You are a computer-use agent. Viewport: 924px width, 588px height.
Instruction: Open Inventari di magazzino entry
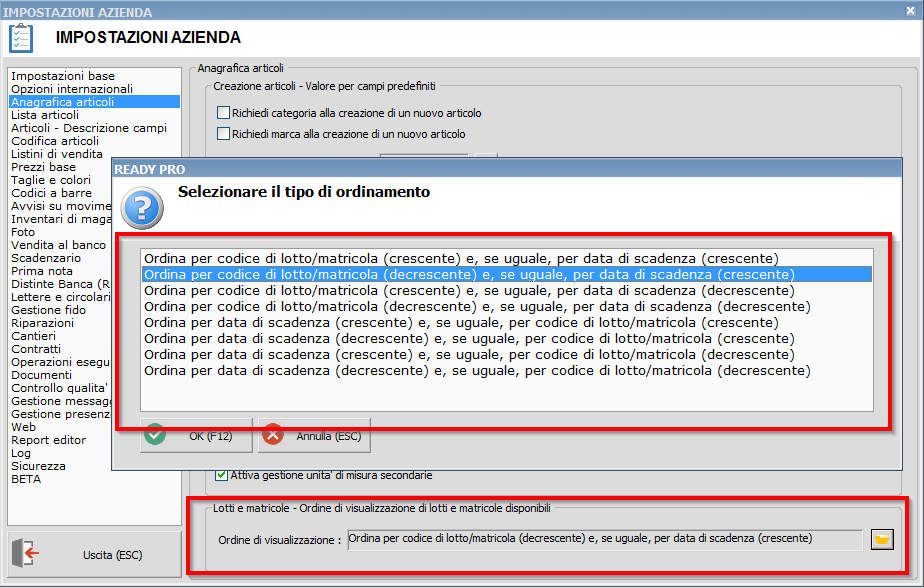click(60, 219)
